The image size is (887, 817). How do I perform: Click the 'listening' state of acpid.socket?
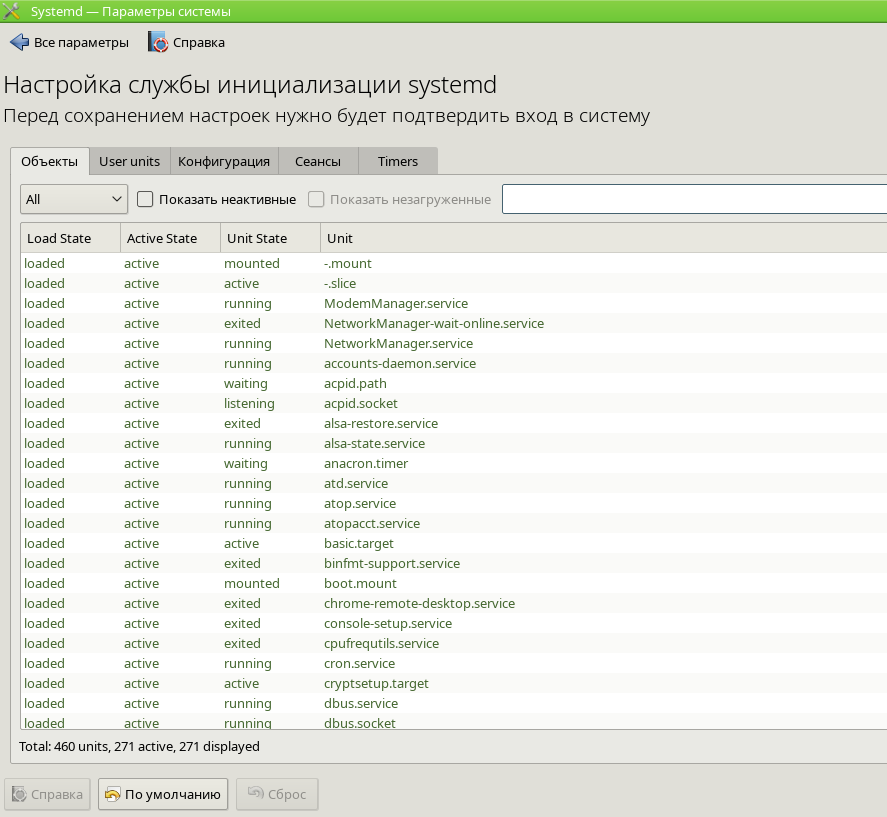point(249,403)
